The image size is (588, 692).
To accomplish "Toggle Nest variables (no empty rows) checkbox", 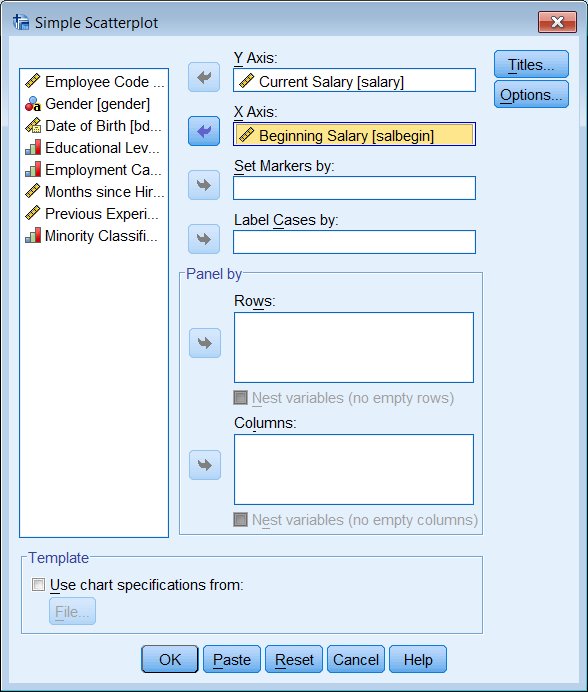I will click(240, 398).
